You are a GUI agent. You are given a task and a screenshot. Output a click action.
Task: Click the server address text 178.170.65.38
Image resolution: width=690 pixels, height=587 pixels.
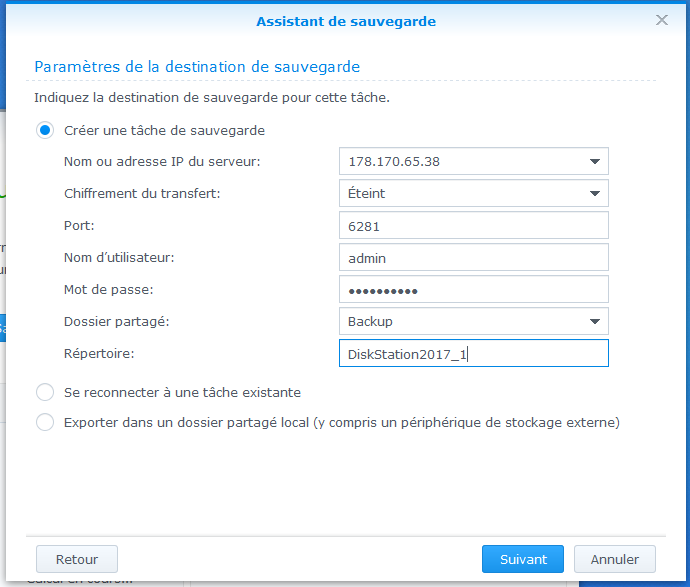[x=395, y=161]
